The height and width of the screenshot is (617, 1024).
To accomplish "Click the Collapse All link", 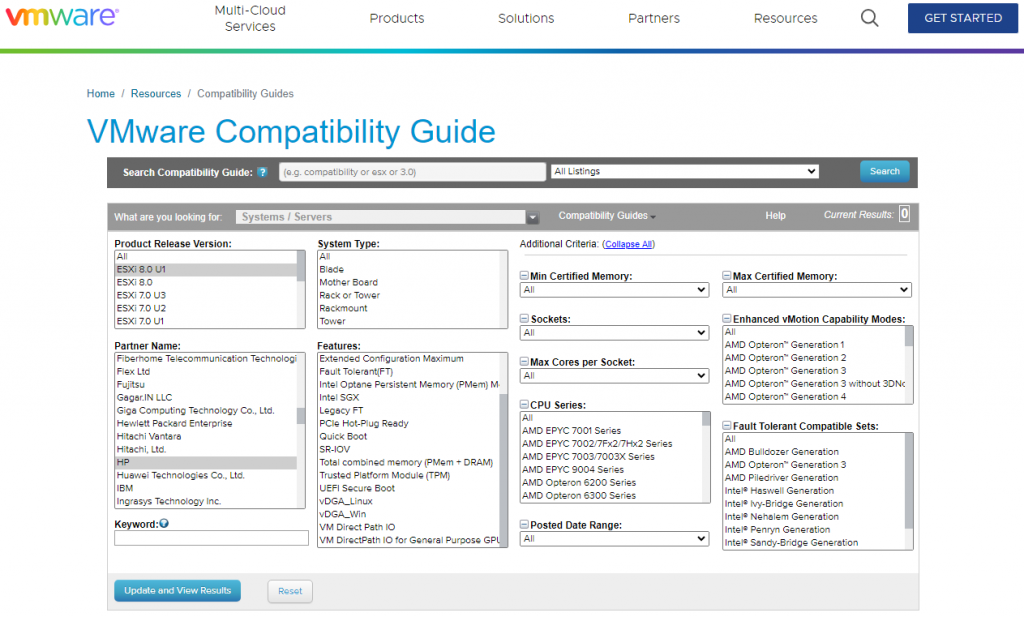I will [x=628, y=244].
